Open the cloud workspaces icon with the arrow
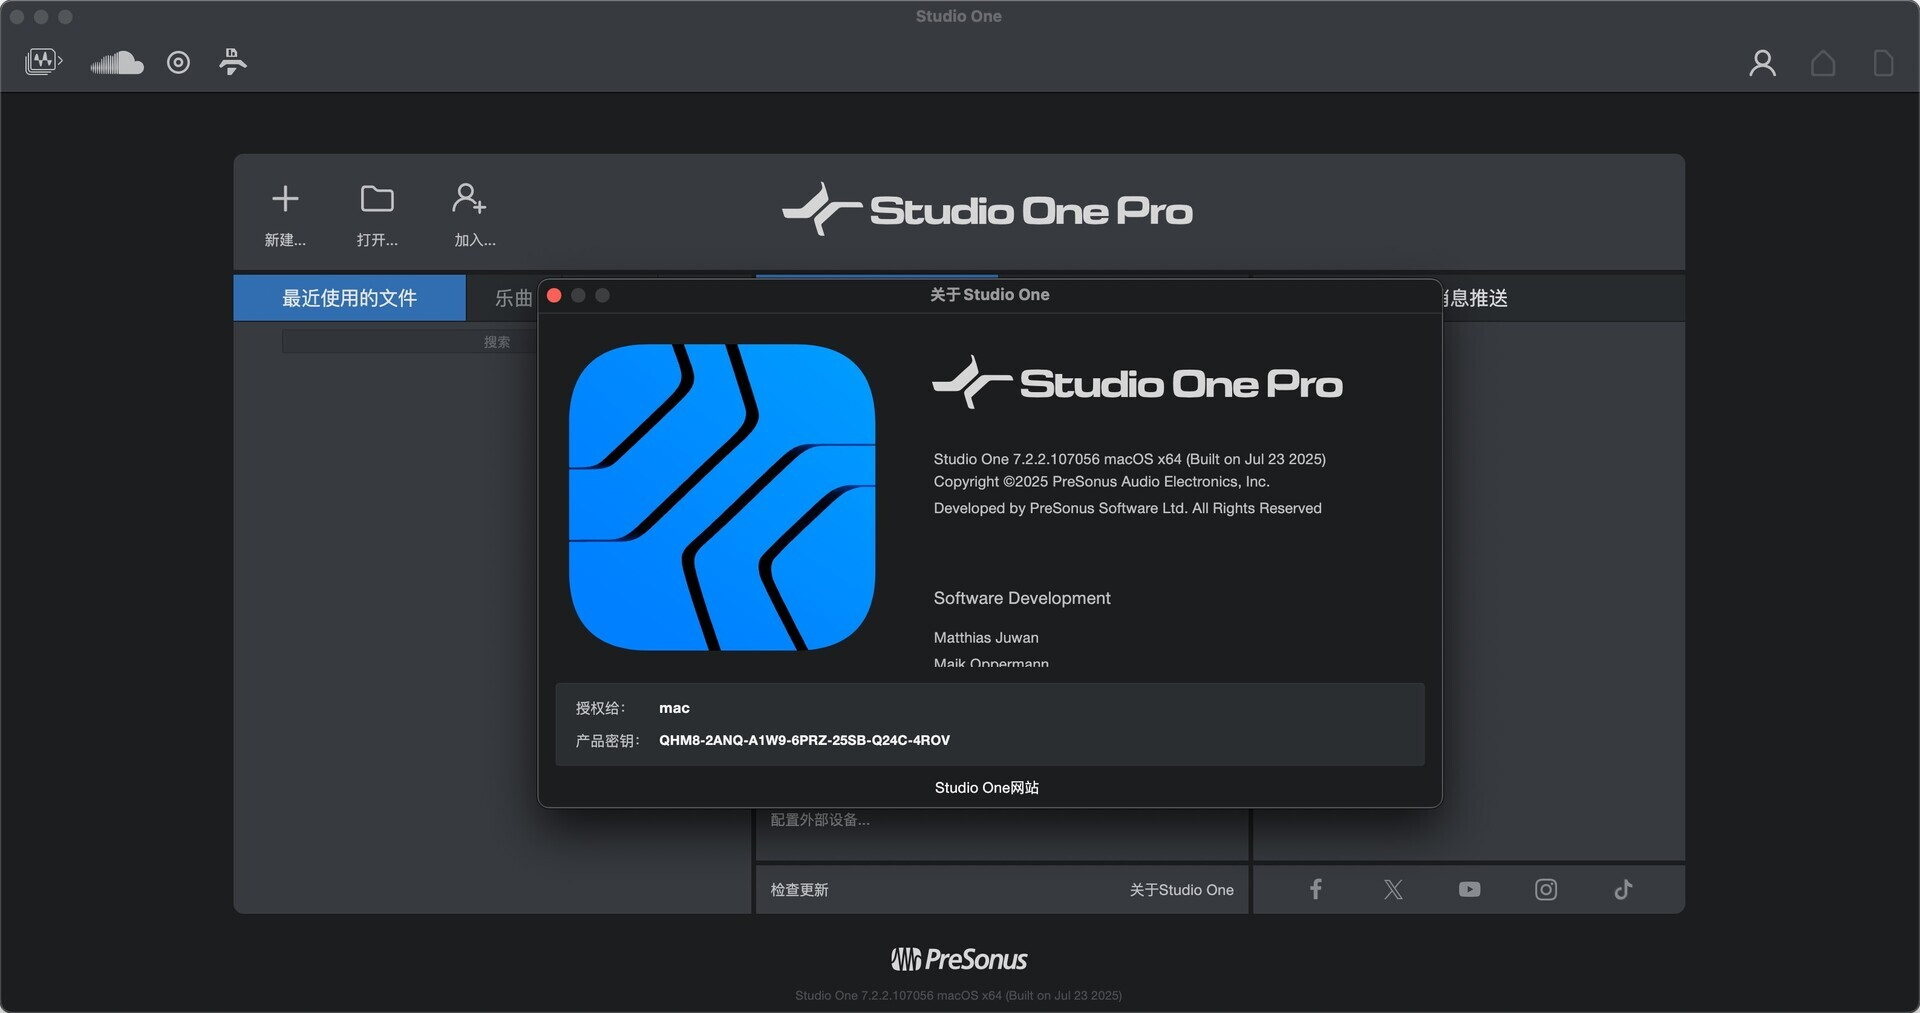The height and width of the screenshot is (1013, 1920). click(42, 61)
